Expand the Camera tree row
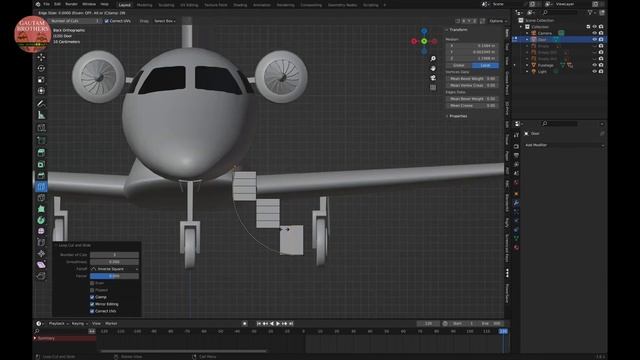The image size is (640, 360). coord(527,33)
